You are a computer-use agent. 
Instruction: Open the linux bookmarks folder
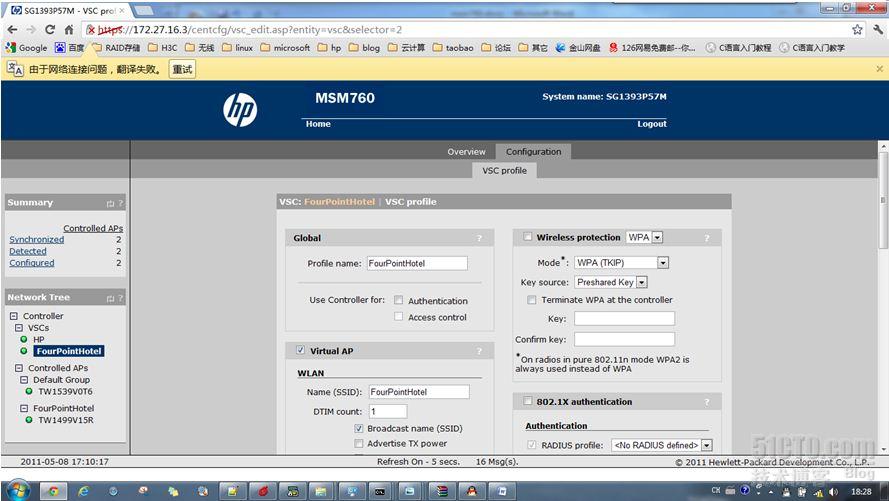coord(238,48)
